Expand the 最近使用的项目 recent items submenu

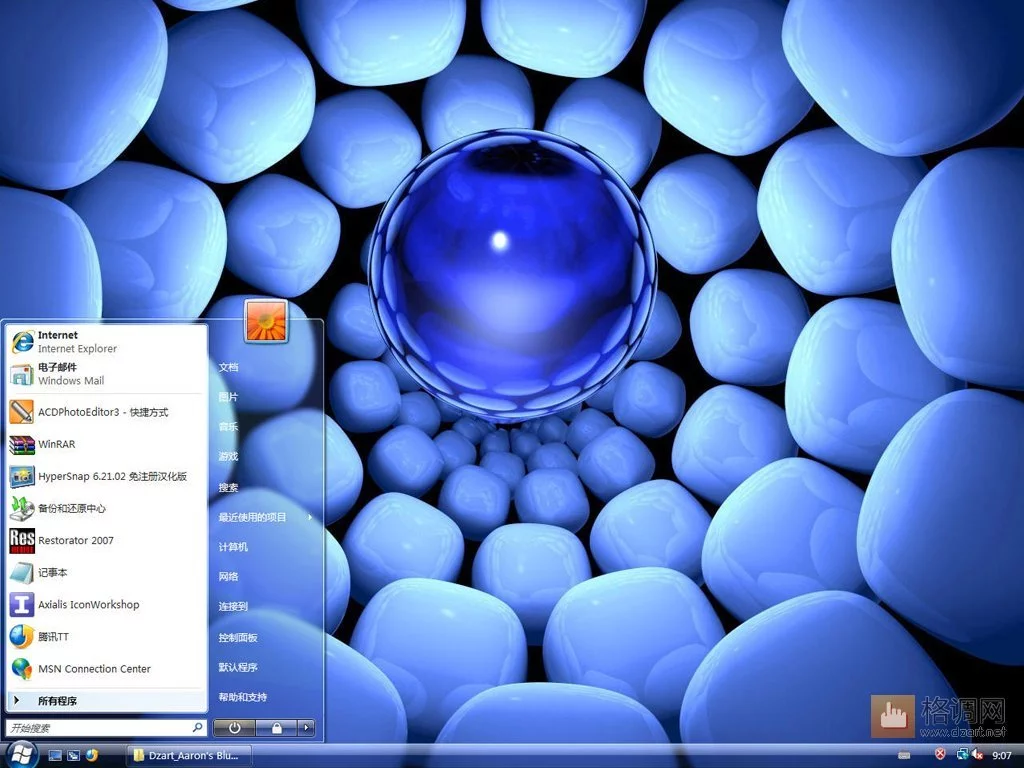tap(265, 517)
